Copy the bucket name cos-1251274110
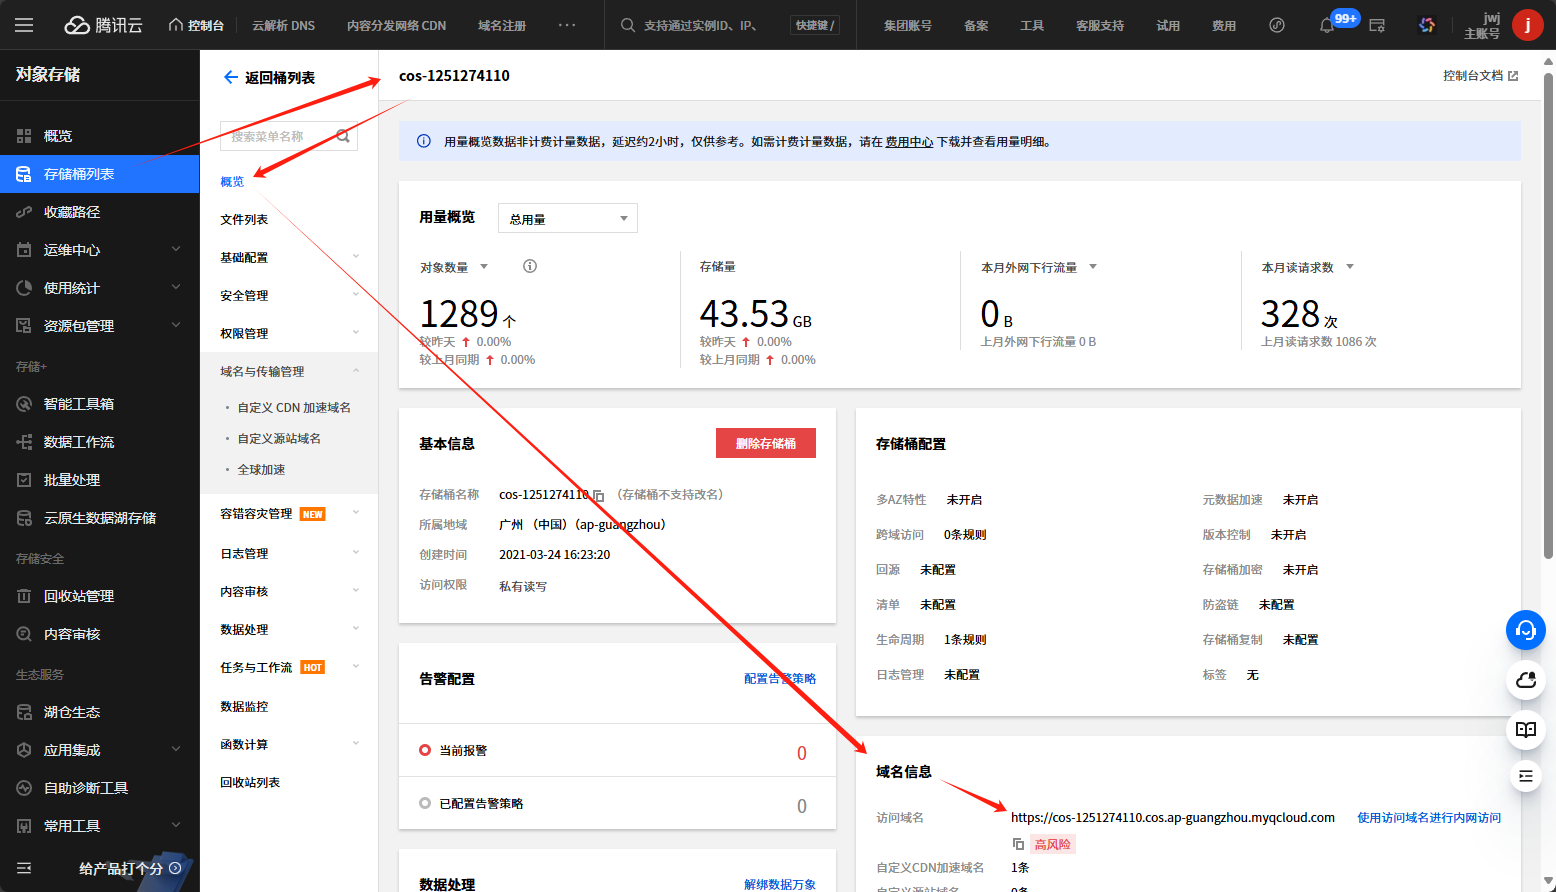This screenshot has width=1556, height=892. (x=599, y=496)
